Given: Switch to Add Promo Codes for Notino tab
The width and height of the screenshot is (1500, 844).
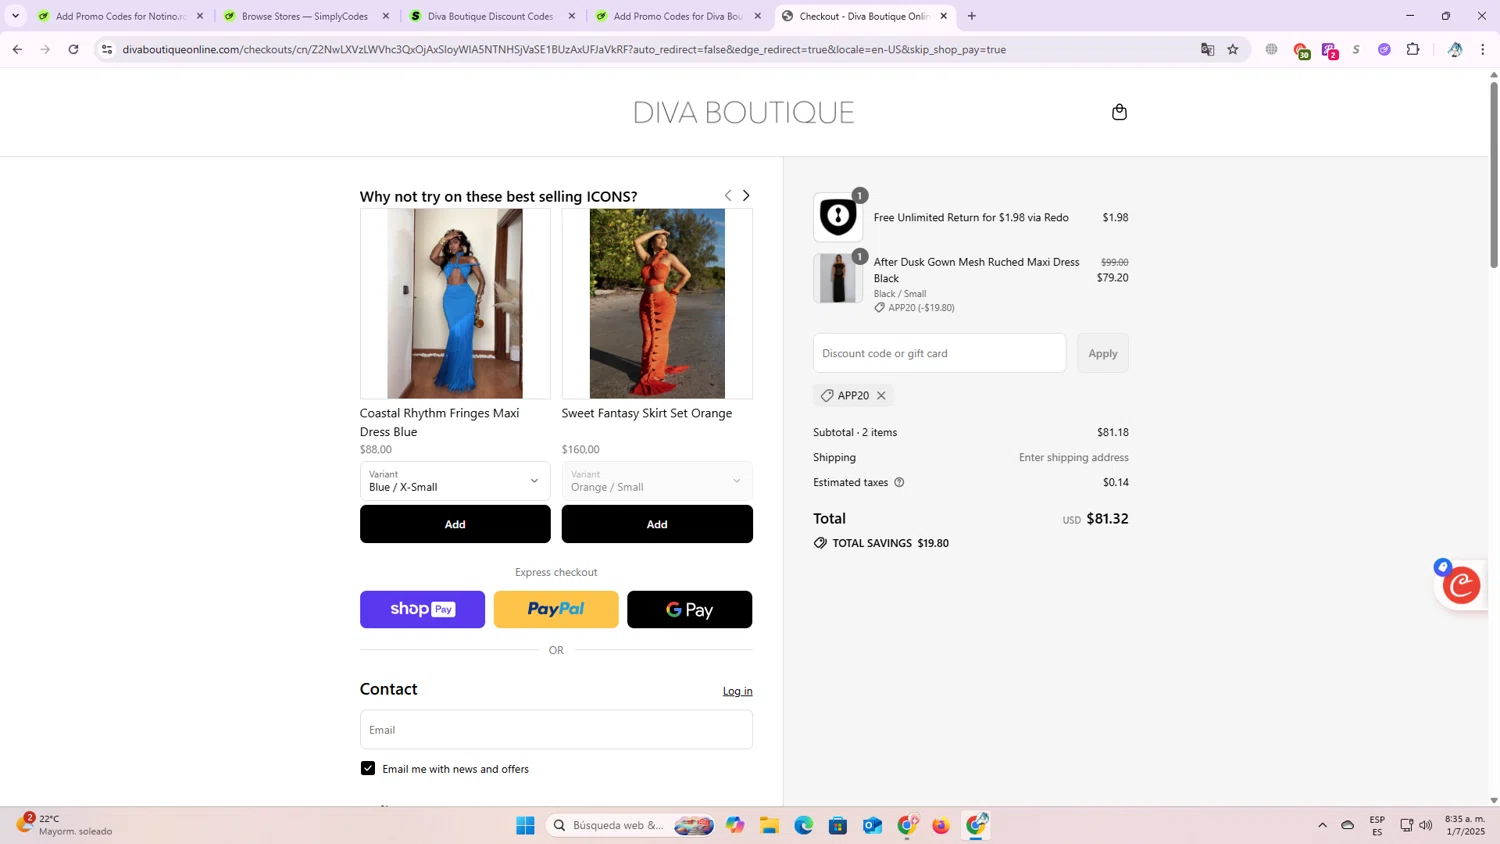Looking at the screenshot, I should (120, 16).
